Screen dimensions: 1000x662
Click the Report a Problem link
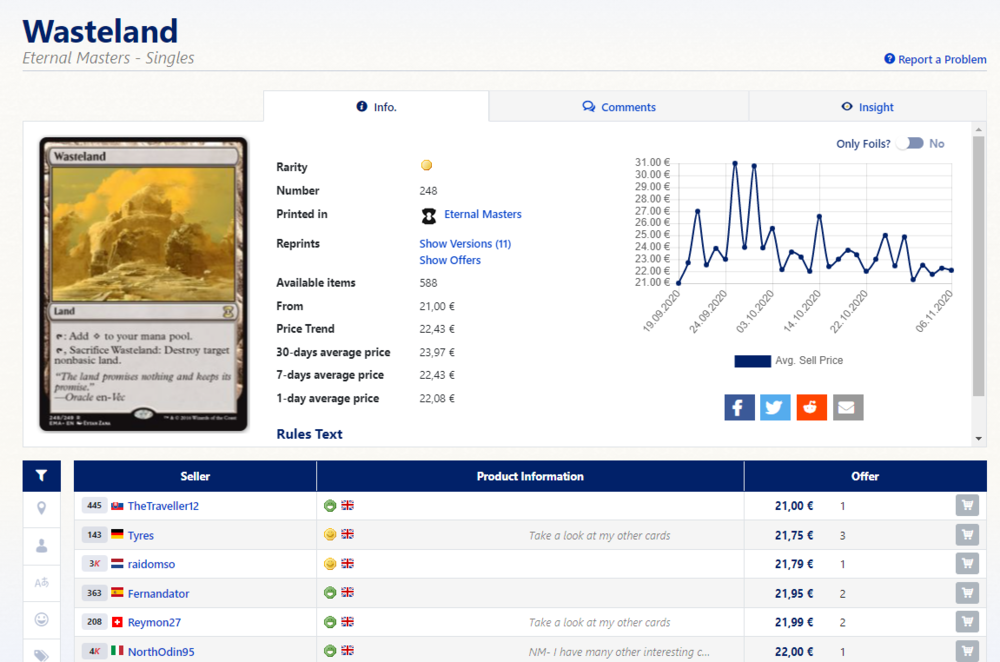click(x=935, y=59)
